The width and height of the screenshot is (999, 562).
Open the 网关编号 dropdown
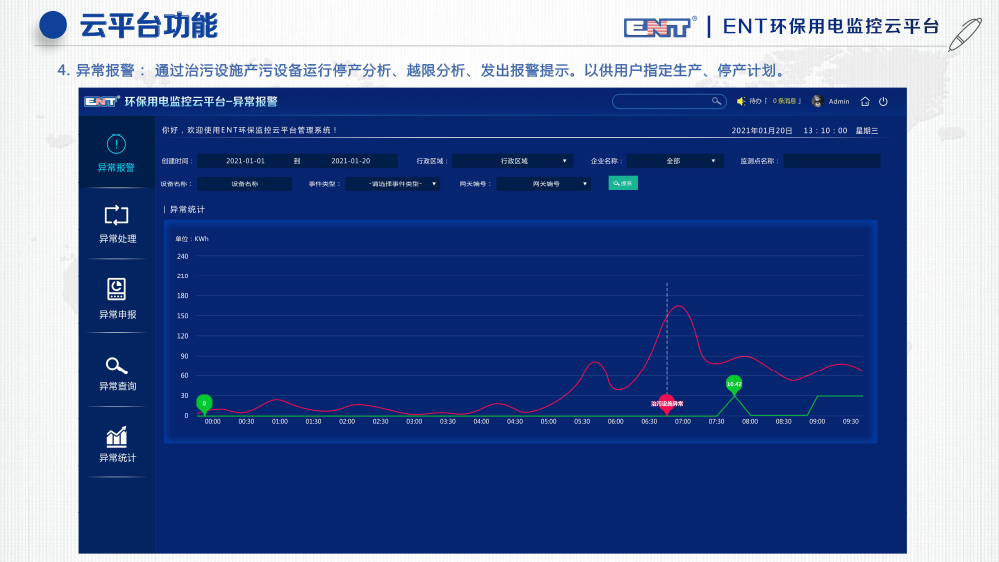544,184
